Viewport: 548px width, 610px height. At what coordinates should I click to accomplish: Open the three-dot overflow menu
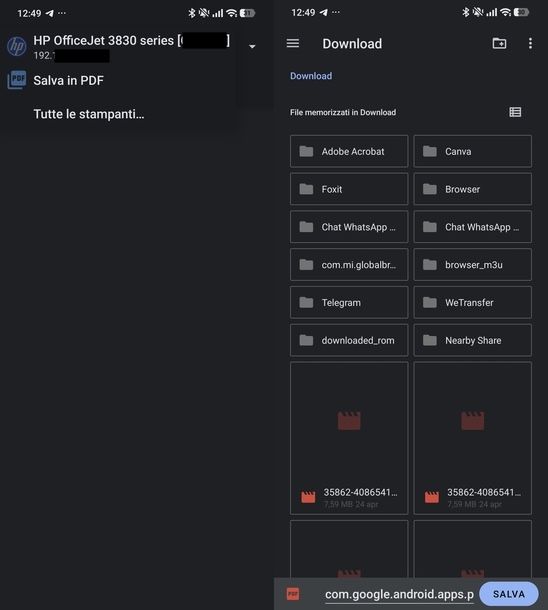point(530,43)
